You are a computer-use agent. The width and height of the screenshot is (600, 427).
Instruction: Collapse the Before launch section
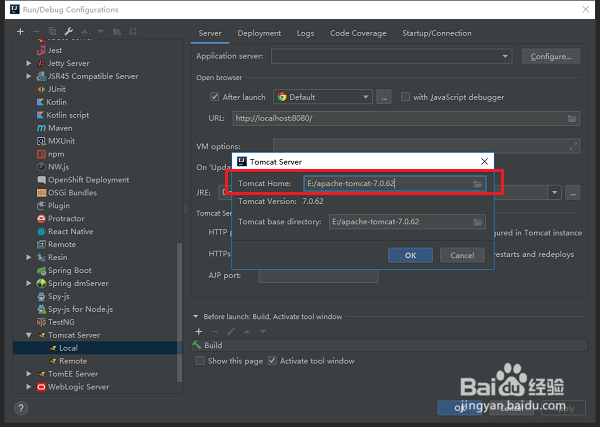coord(196,316)
